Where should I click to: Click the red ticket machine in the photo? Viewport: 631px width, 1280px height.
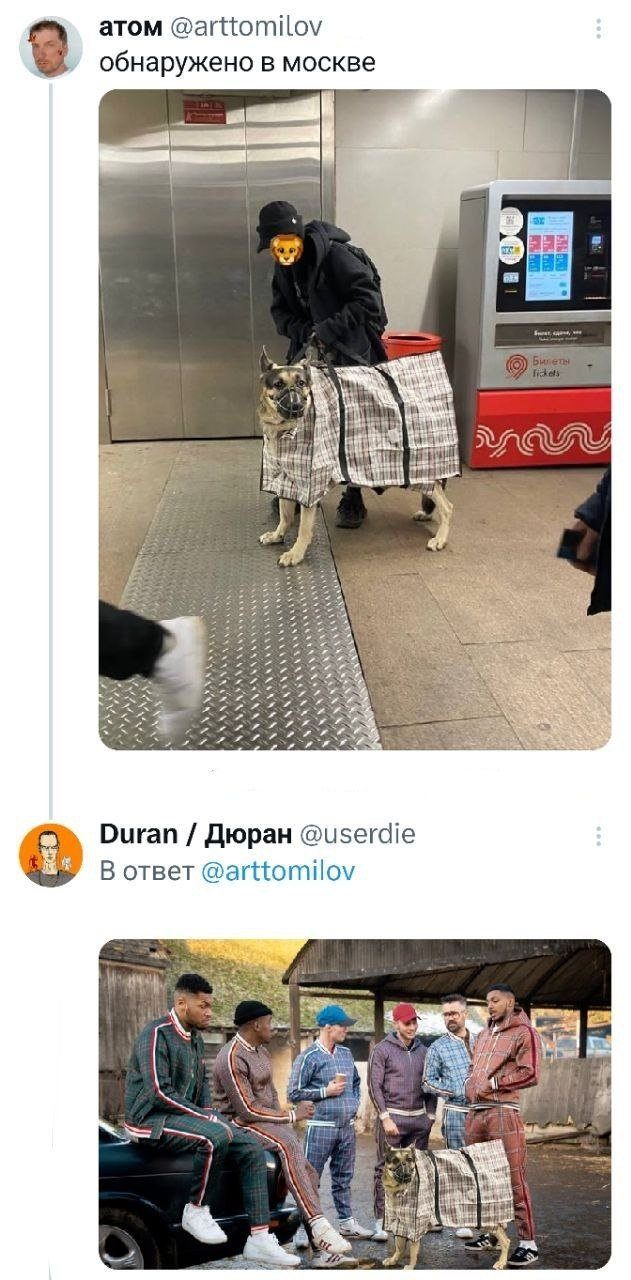(535, 324)
